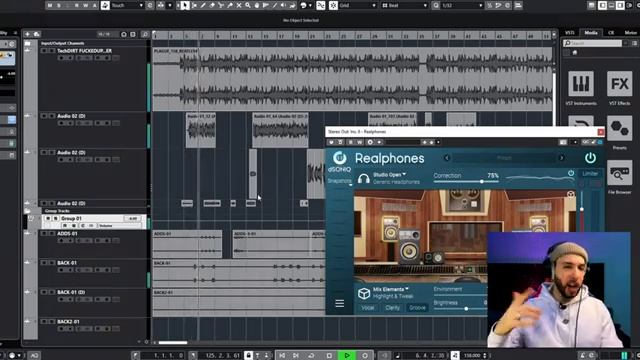Open Presets tile in the Media rack
Image resolution: width=640 pixels, height=360 pixels.
tap(620, 128)
